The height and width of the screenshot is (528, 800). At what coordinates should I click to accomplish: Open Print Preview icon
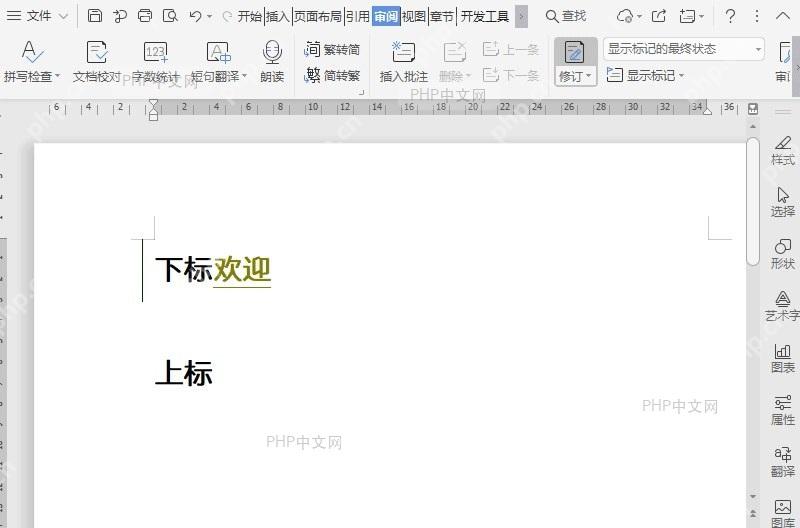pyautogui.click(x=170, y=16)
